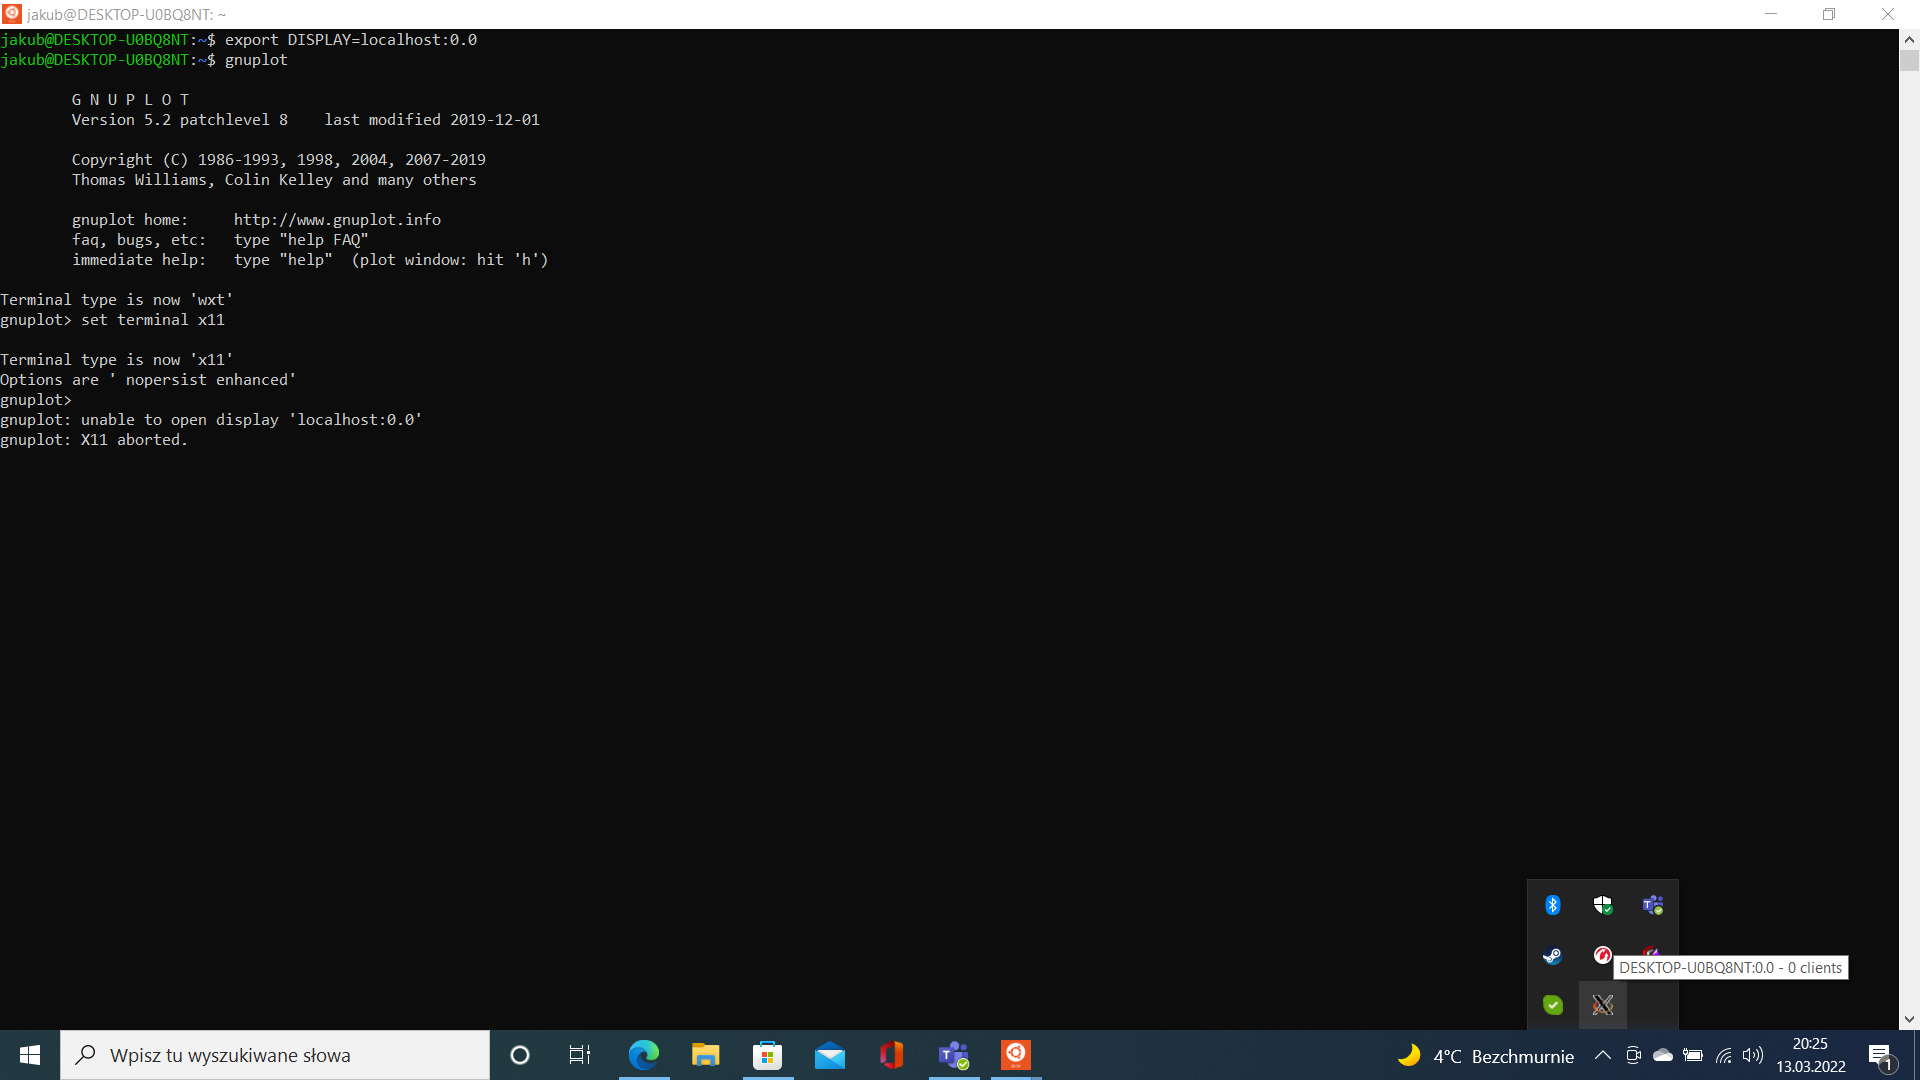This screenshot has width=1920, height=1080.
Task: Click the Steam tray icon
Action: coord(1552,955)
